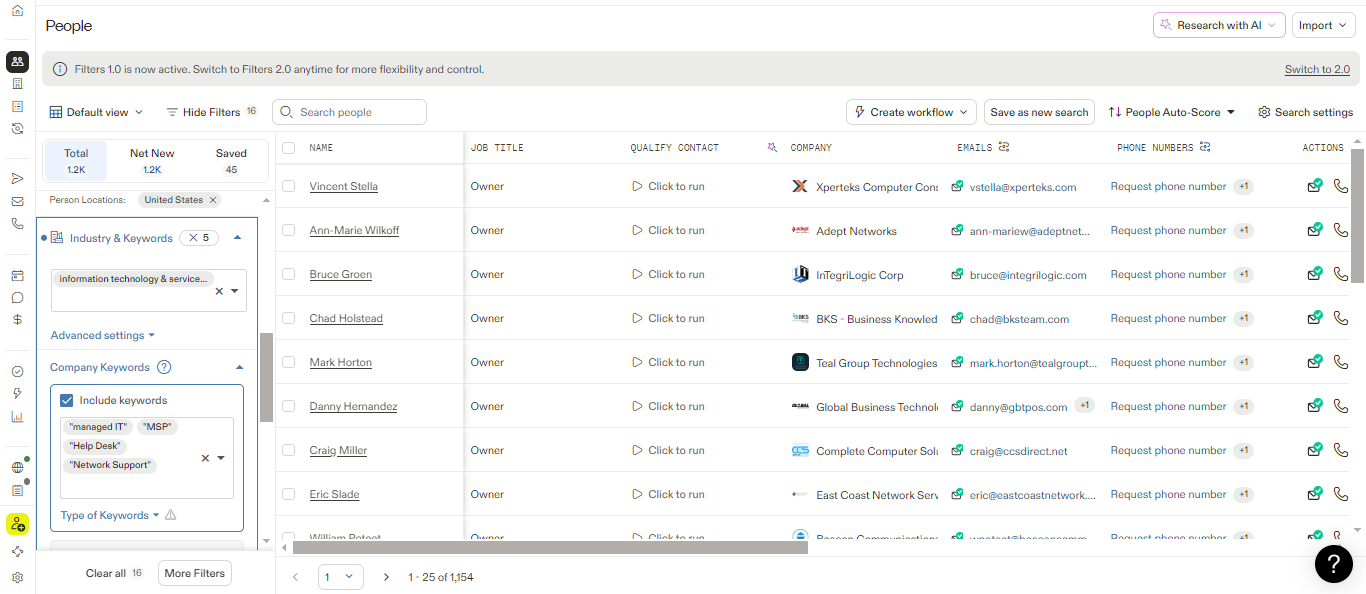Tick the checkbox beside Chad Holstead
The height and width of the screenshot is (594, 1366).
tap(289, 318)
